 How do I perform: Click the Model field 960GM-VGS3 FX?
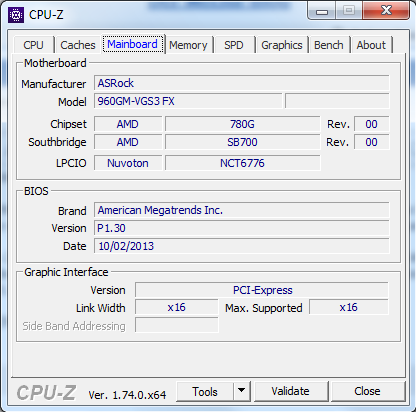(x=188, y=101)
